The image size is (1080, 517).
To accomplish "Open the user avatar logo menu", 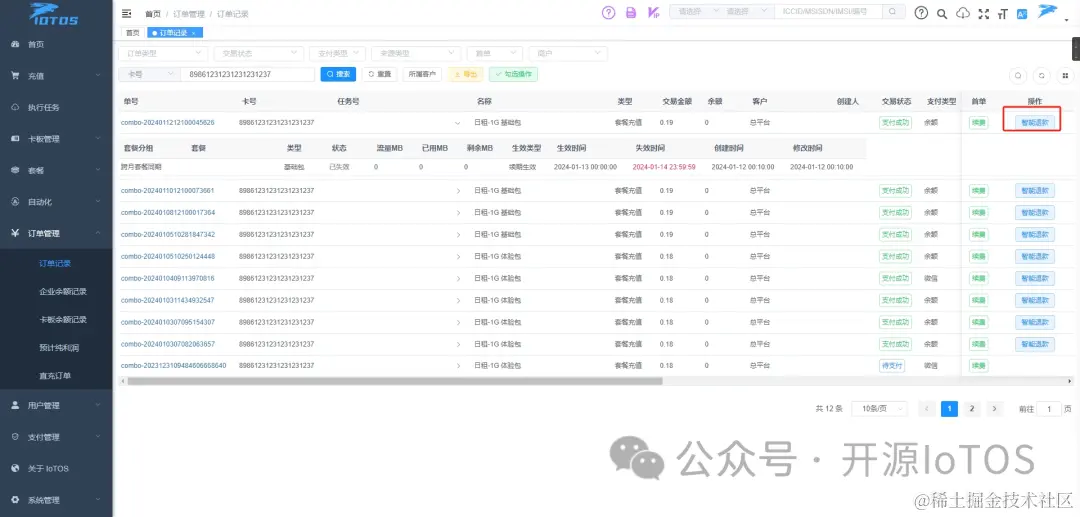I will 1049,12.
